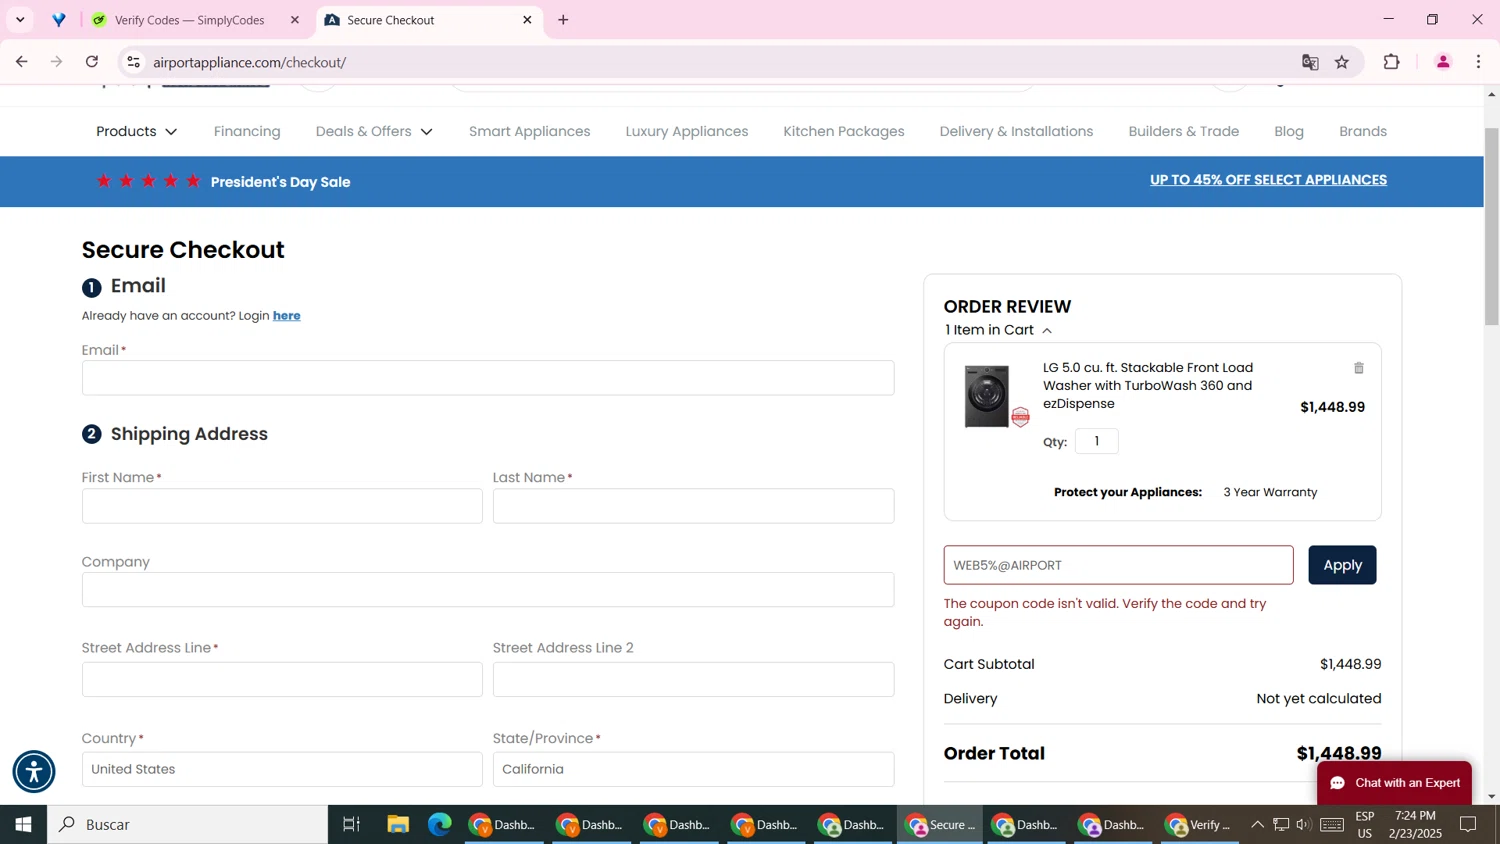Open Builders & Trade
1500x844 pixels.
1184,132
